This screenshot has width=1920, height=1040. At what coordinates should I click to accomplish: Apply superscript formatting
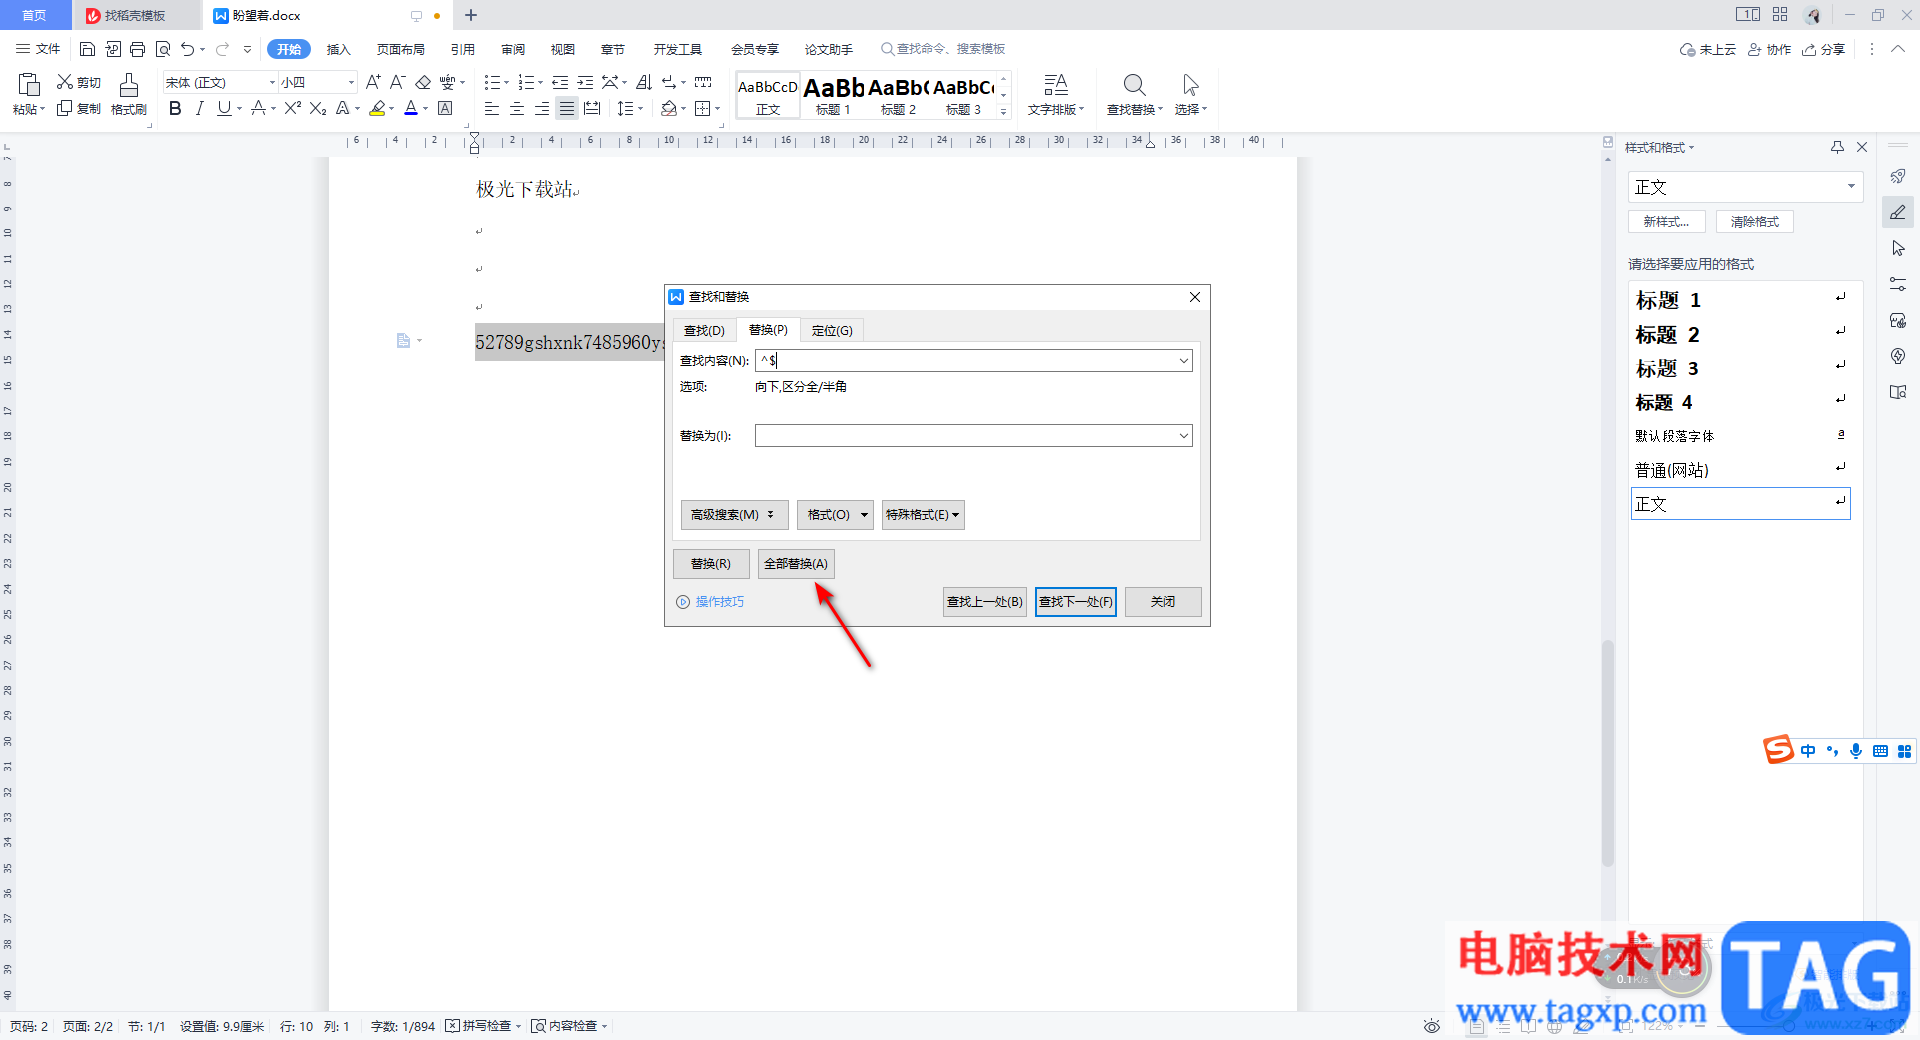click(x=293, y=108)
